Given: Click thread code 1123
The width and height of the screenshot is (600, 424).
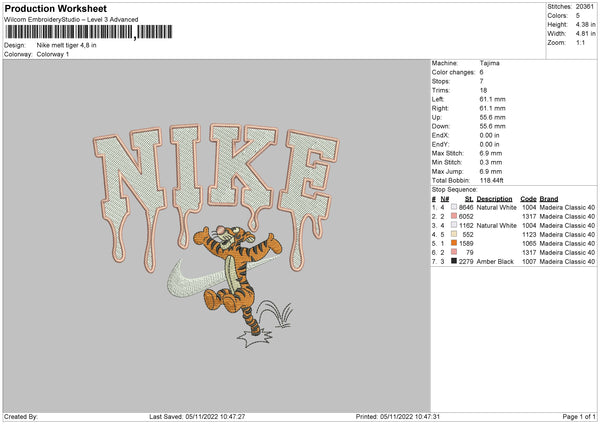Looking at the screenshot, I should 529,235.
